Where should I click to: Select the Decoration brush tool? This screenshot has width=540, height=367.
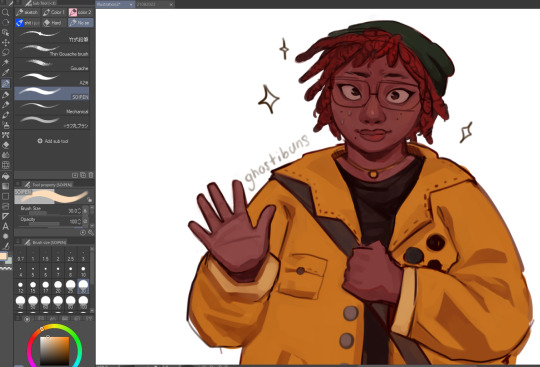[6, 135]
